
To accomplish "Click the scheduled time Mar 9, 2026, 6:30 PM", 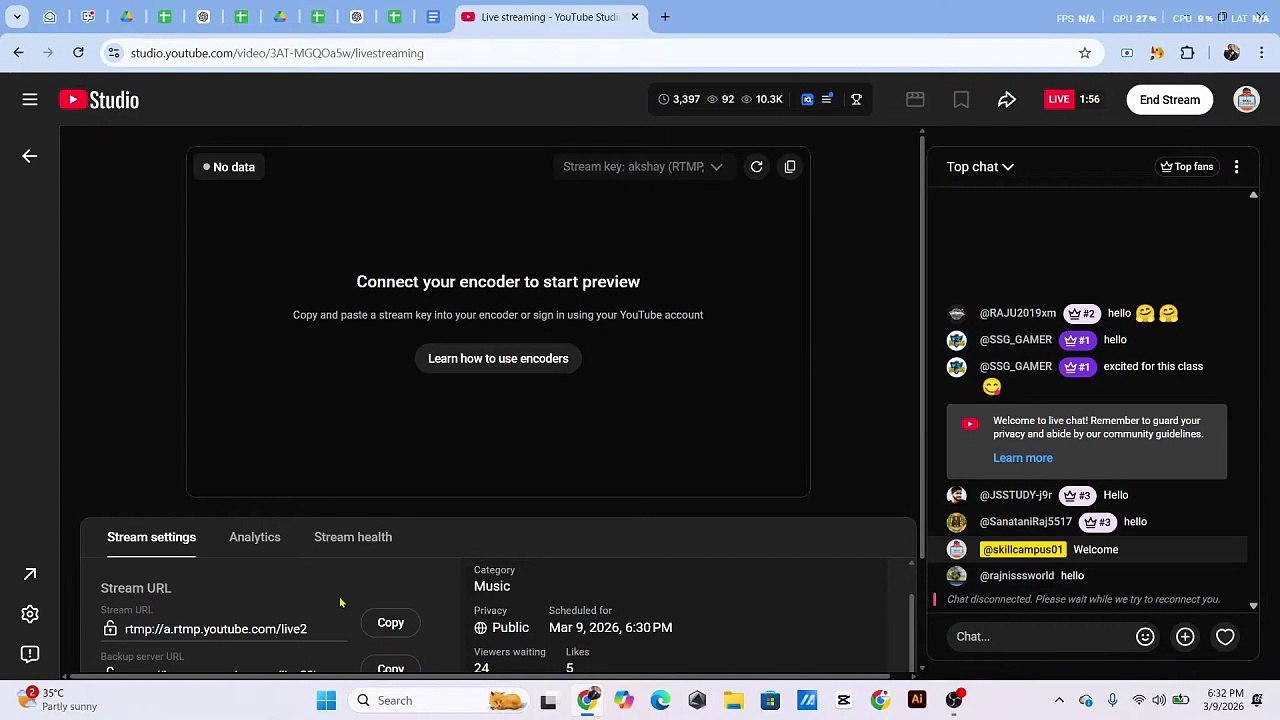I will coord(610,628).
